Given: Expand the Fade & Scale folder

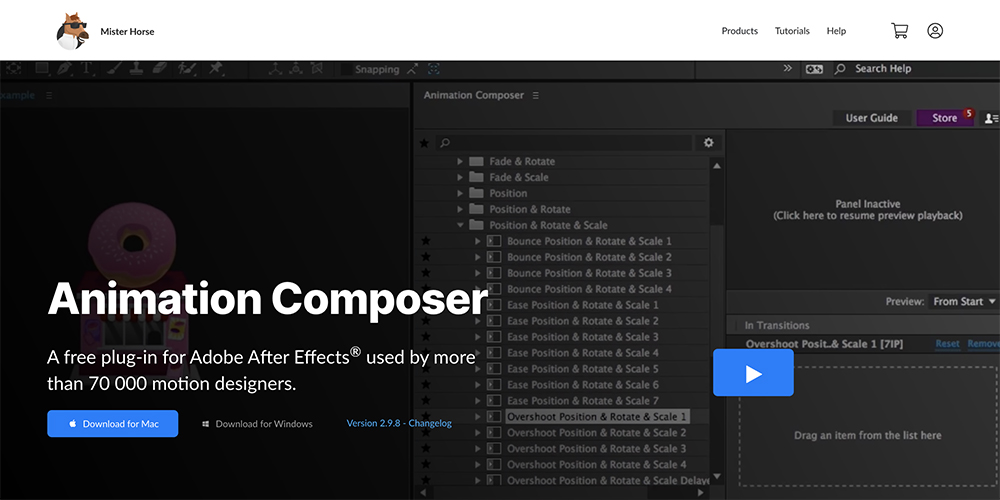Looking at the screenshot, I should 460,177.
